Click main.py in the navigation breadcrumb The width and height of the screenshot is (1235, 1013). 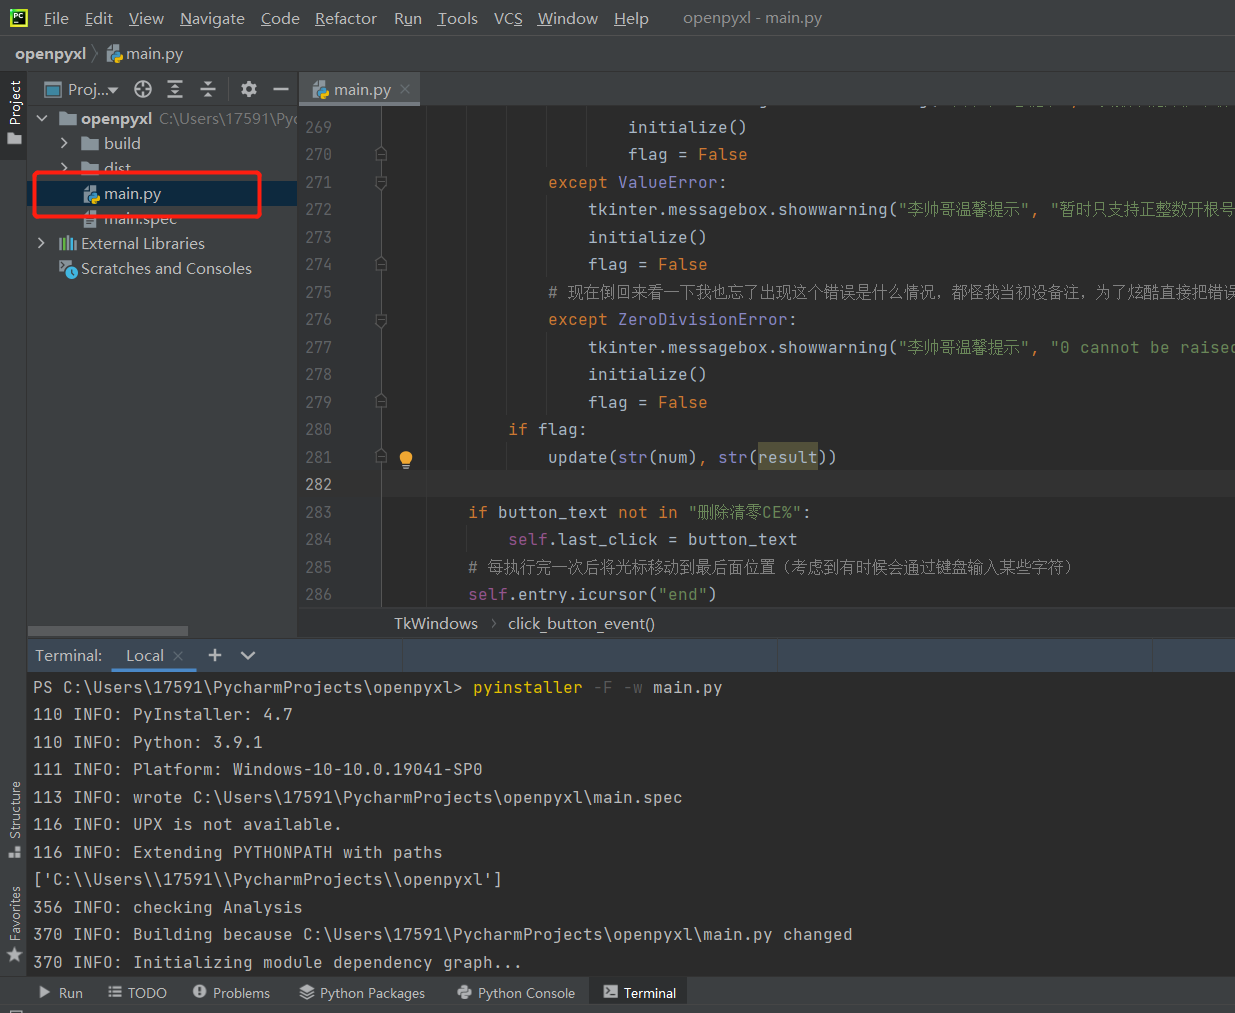[145, 54]
